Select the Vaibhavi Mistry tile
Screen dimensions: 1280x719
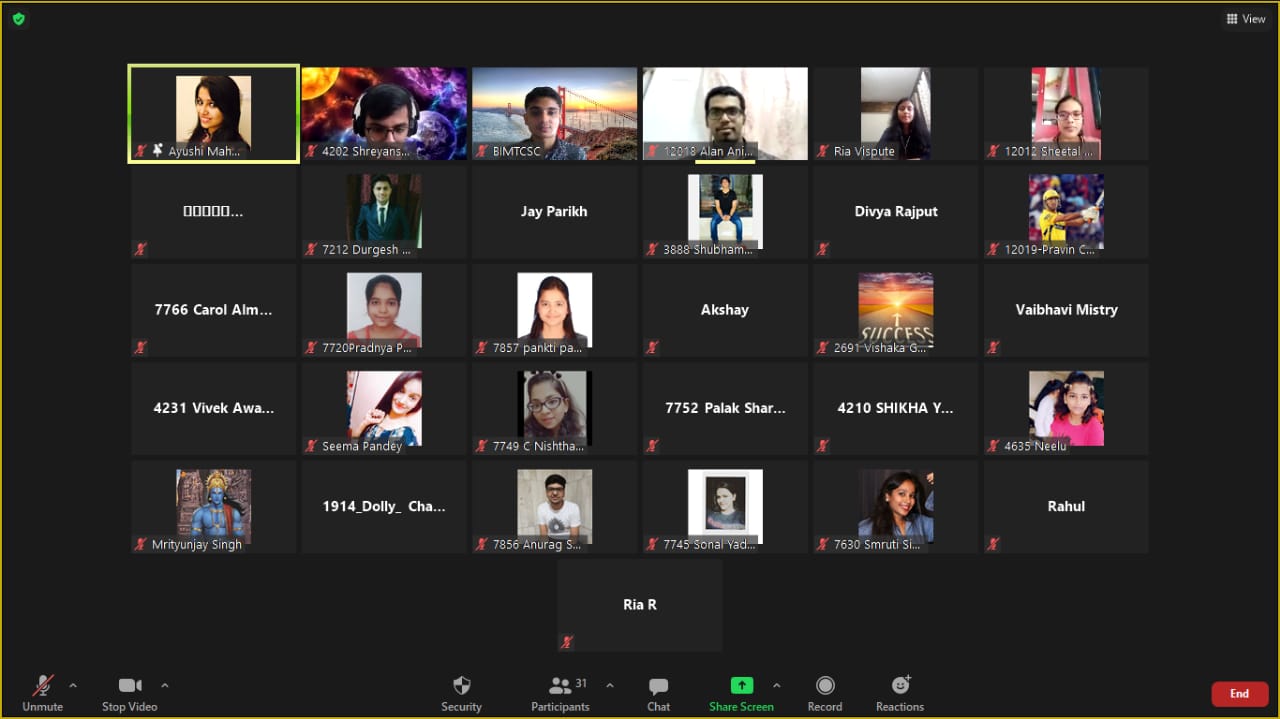(1066, 310)
